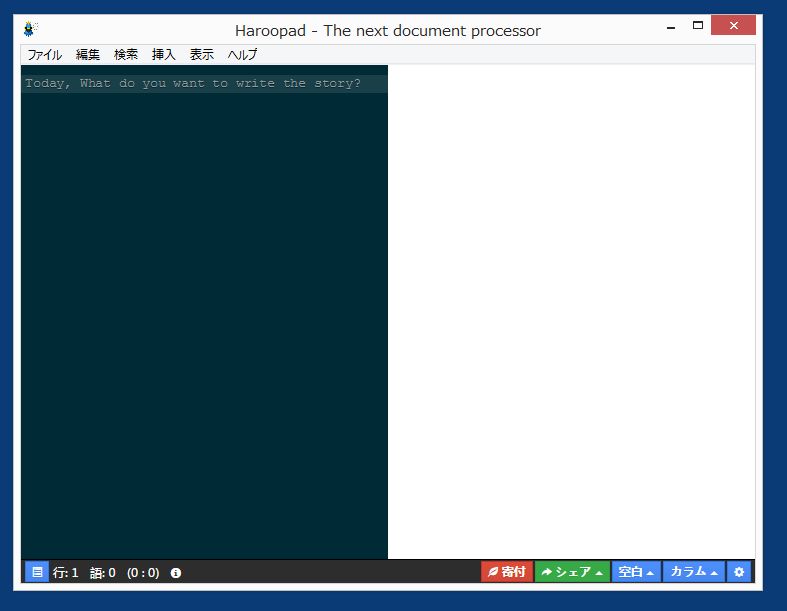
Task: Click the red 寄付 donate button
Action: (x=507, y=572)
